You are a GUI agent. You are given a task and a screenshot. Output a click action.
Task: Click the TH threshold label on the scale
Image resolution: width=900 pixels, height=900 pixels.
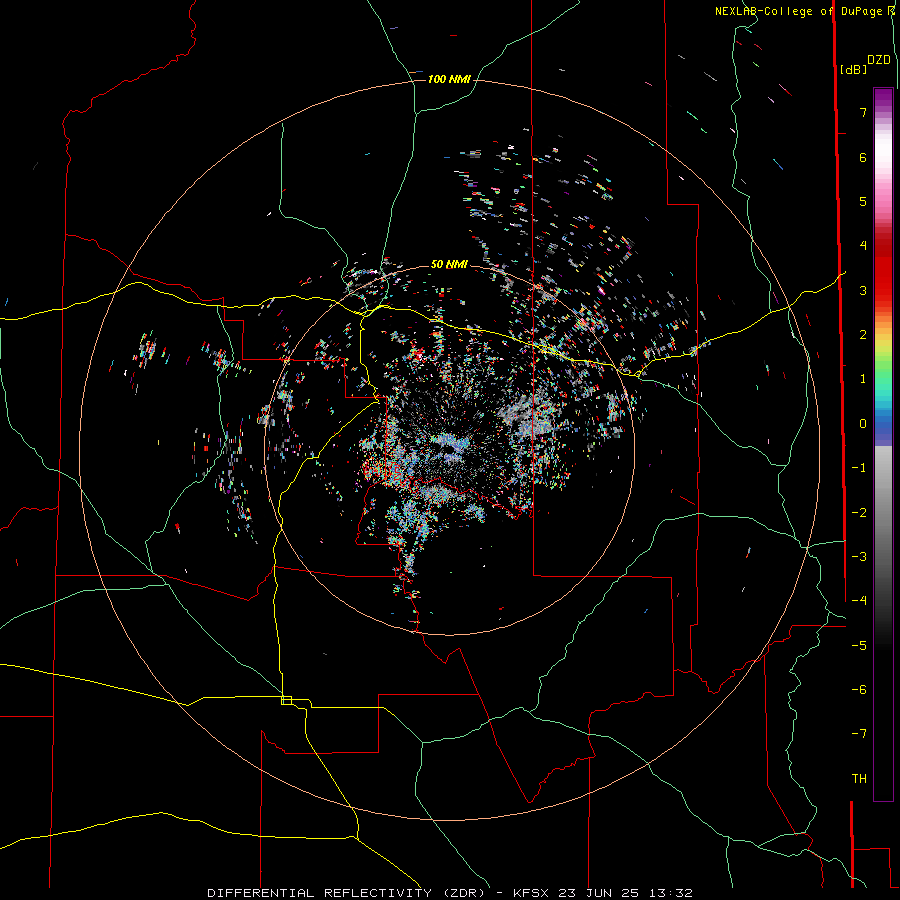point(859,779)
